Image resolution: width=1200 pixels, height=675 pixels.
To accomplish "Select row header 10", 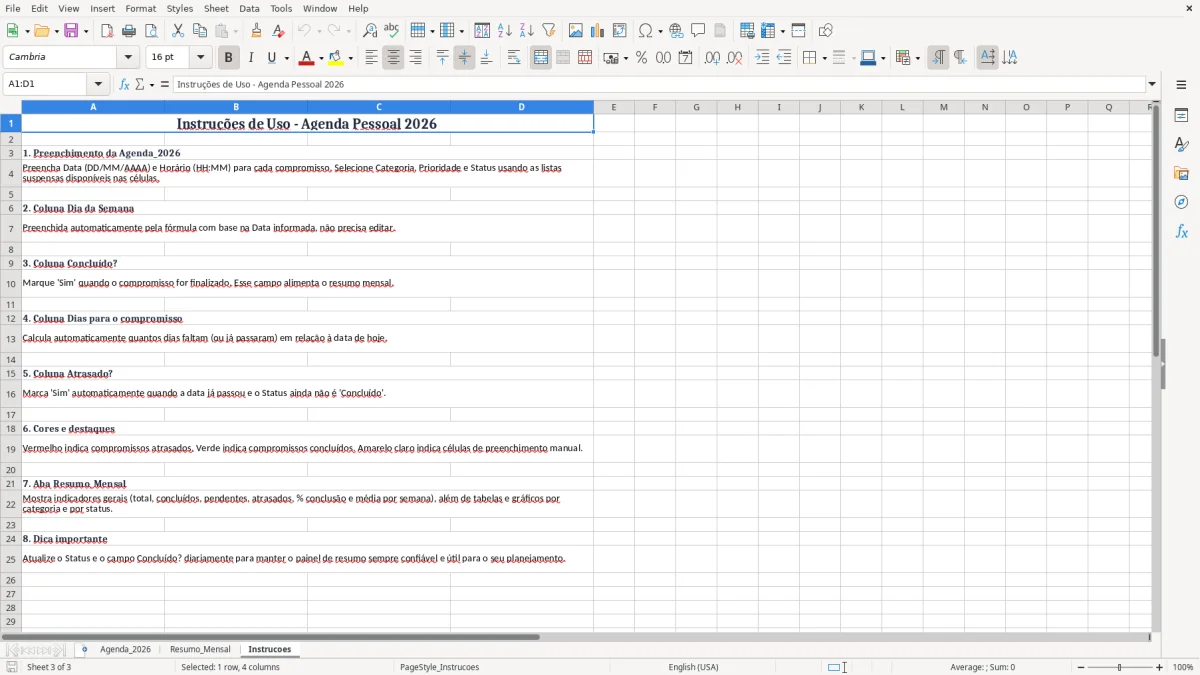I will tap(10, 284).
